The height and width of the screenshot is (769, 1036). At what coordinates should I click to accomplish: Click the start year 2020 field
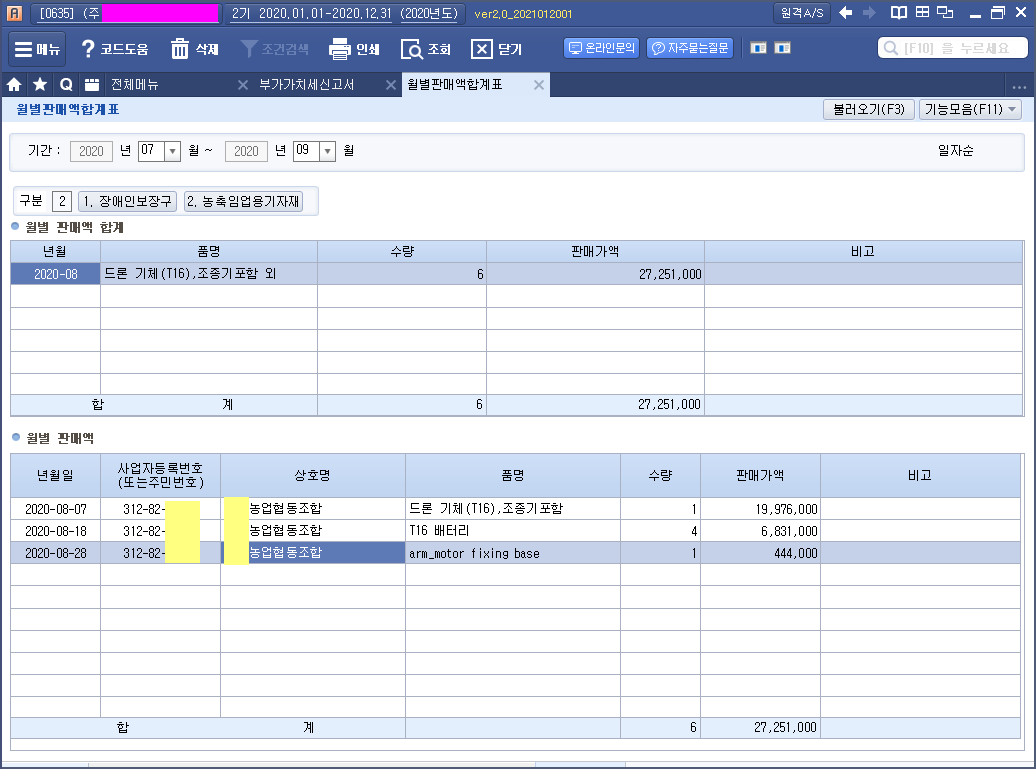click(x=91, y=151)
